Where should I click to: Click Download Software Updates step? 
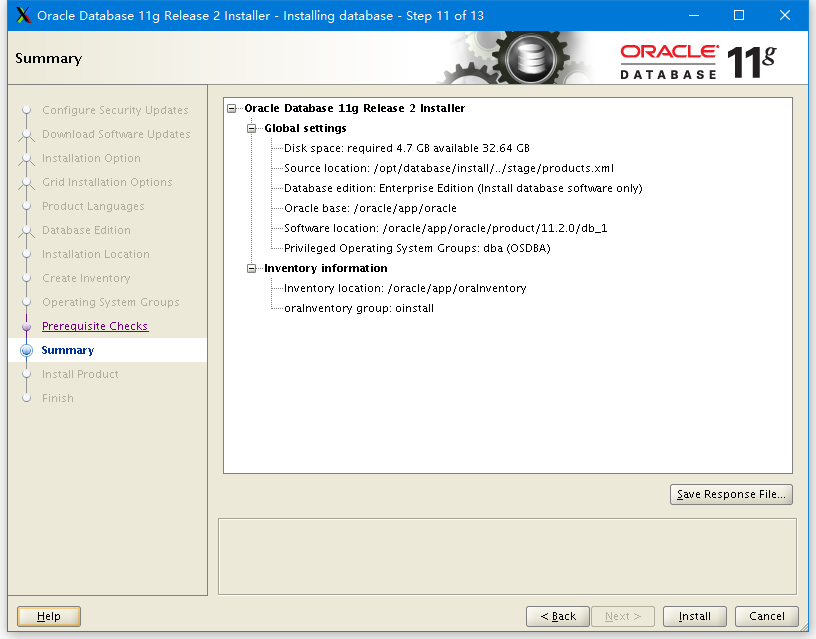click(116, 134)
